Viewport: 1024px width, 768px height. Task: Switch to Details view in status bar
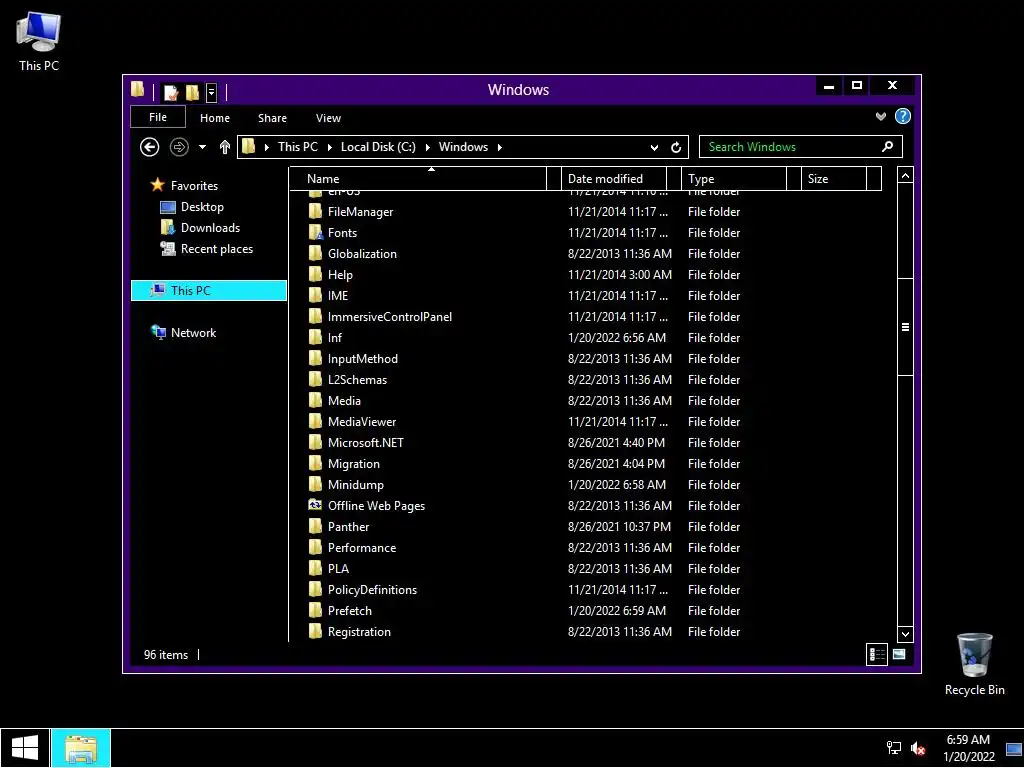tap(877, 654)
